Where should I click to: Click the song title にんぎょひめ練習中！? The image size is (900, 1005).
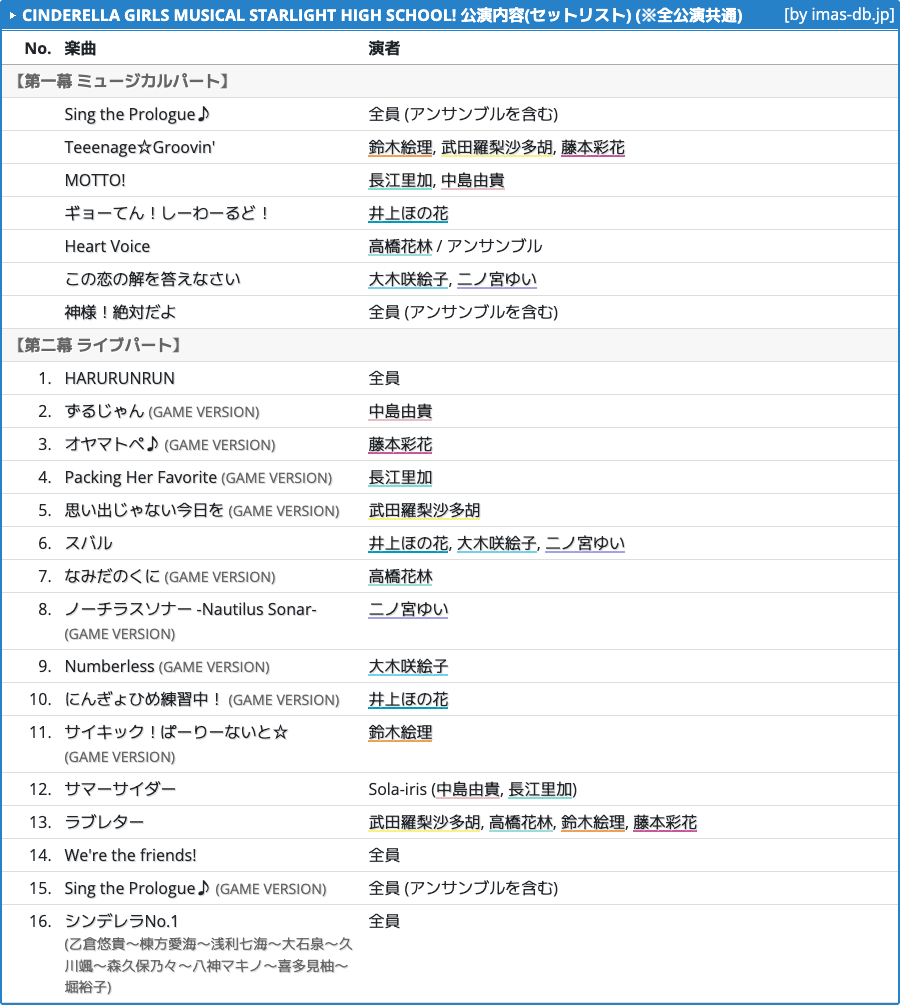142,699
